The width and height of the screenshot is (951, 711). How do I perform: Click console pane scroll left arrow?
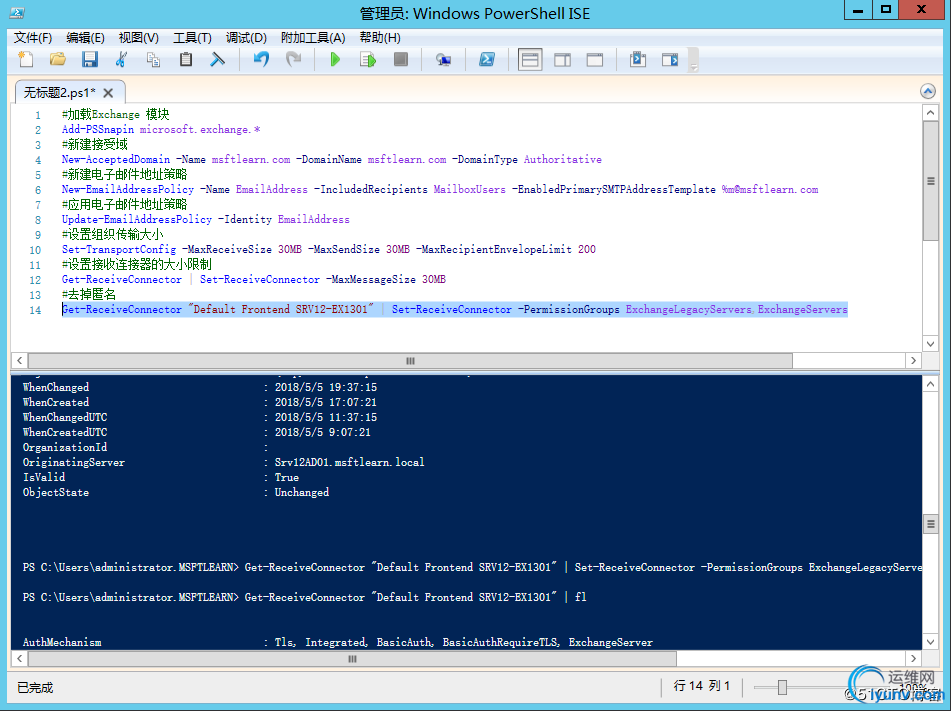19,659
